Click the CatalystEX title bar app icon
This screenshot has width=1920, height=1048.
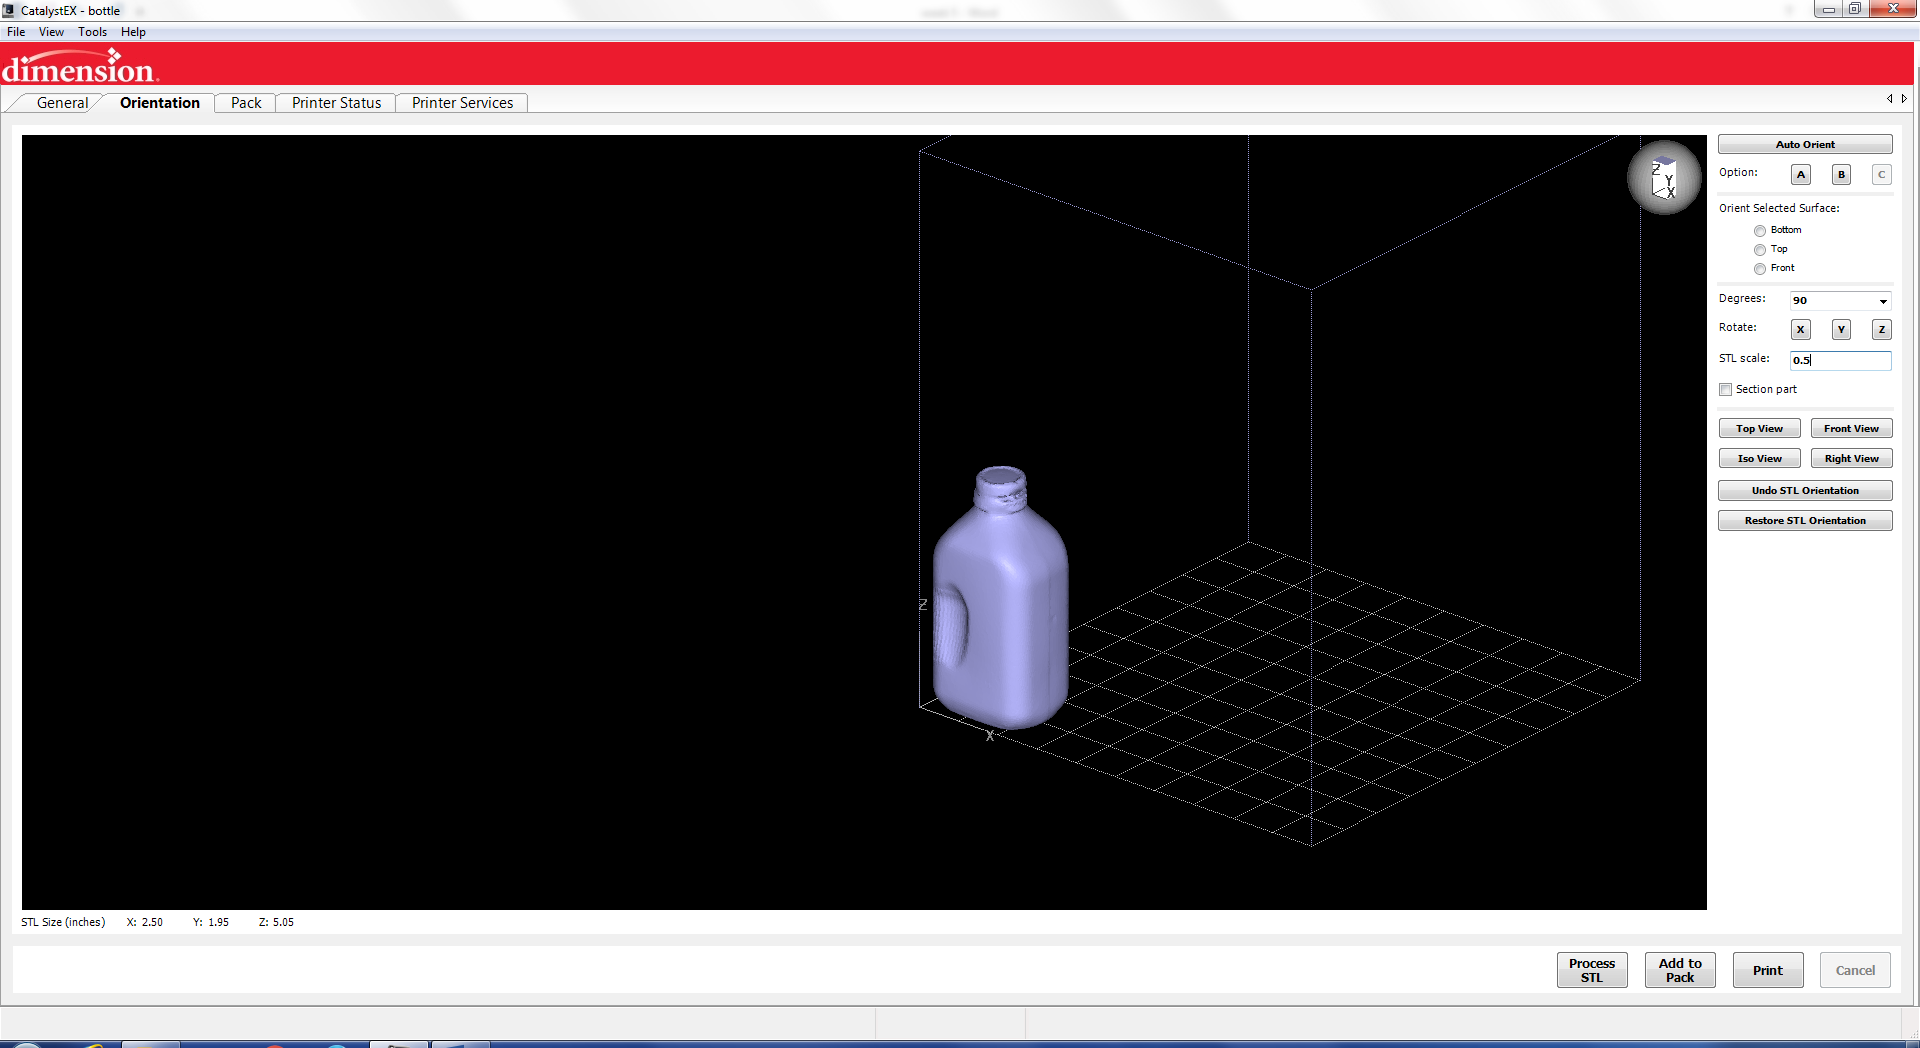point(9,10)
